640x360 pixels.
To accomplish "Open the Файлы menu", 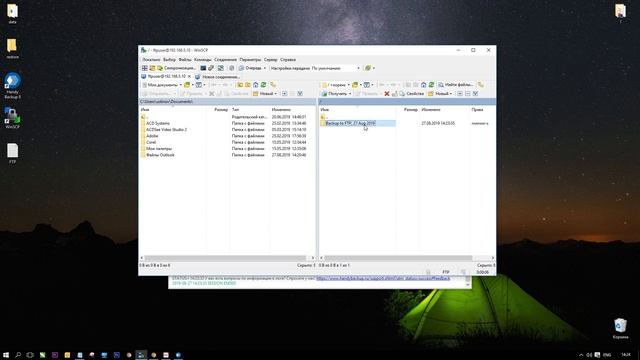I will coord(185,60).
